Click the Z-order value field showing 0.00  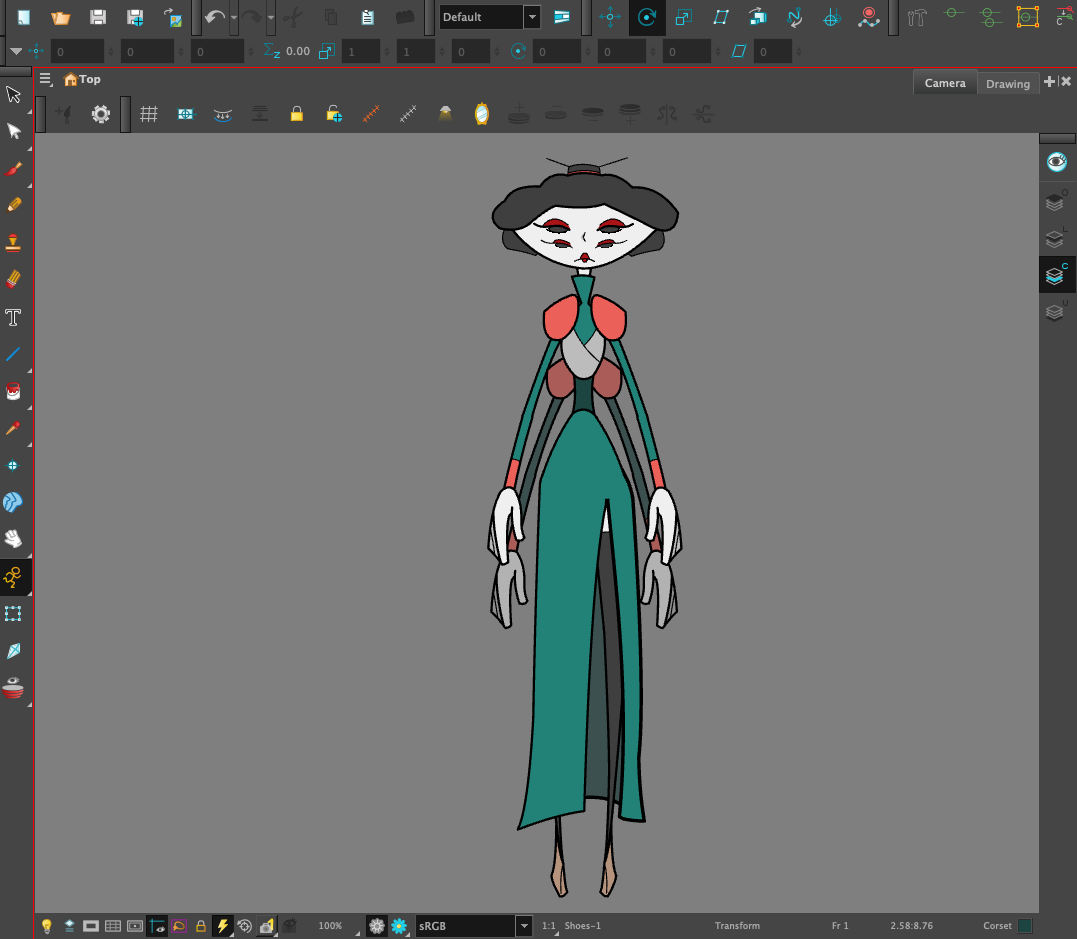298,51
